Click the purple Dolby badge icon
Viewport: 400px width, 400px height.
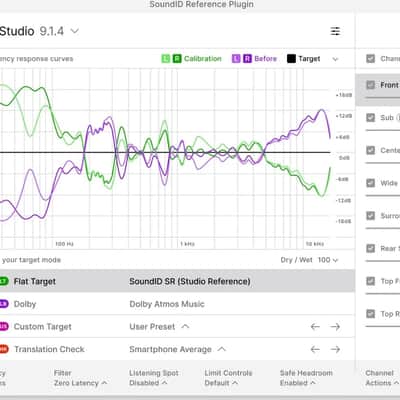(4, 304)
